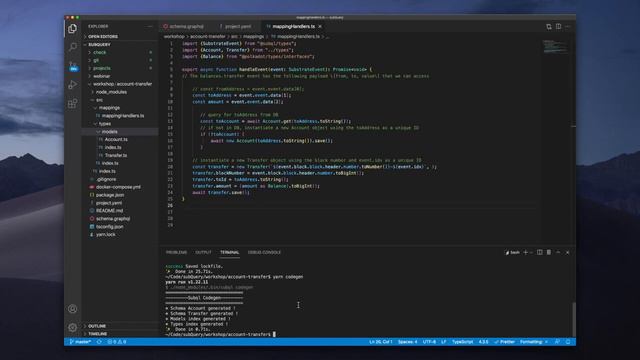Image resolution: width=640 pixels, height=360 pixels.
Task: Click the Synchronize Changes icon in status bar
Action: point(99,342)
